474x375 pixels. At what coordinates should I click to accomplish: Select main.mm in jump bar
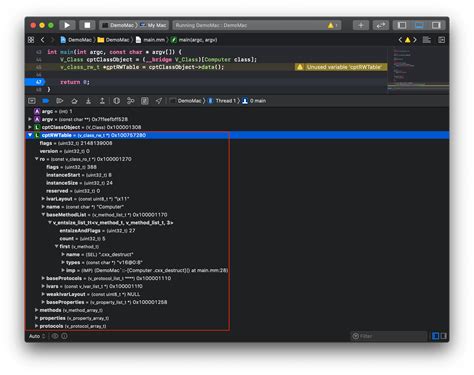(x=150, y=40)
